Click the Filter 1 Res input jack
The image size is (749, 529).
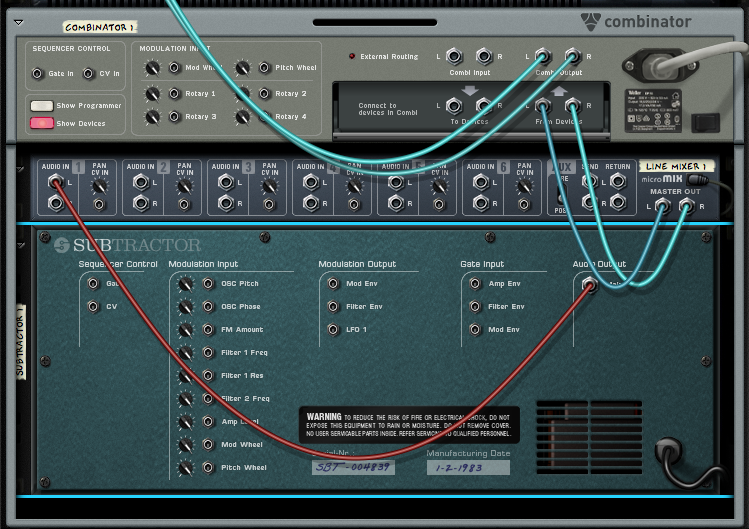208,375
